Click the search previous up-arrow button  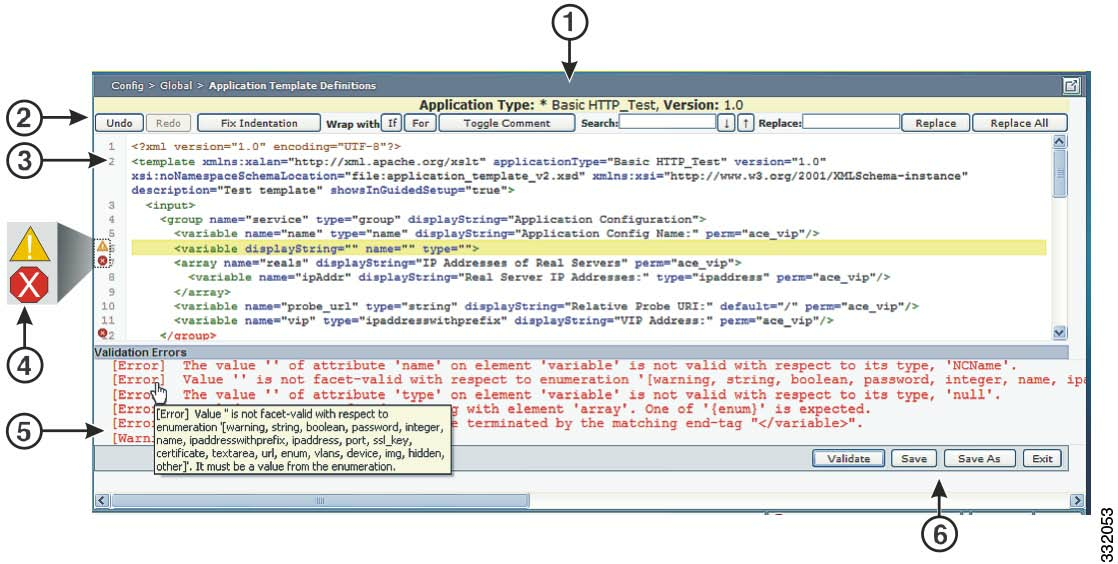coord(745,123)
